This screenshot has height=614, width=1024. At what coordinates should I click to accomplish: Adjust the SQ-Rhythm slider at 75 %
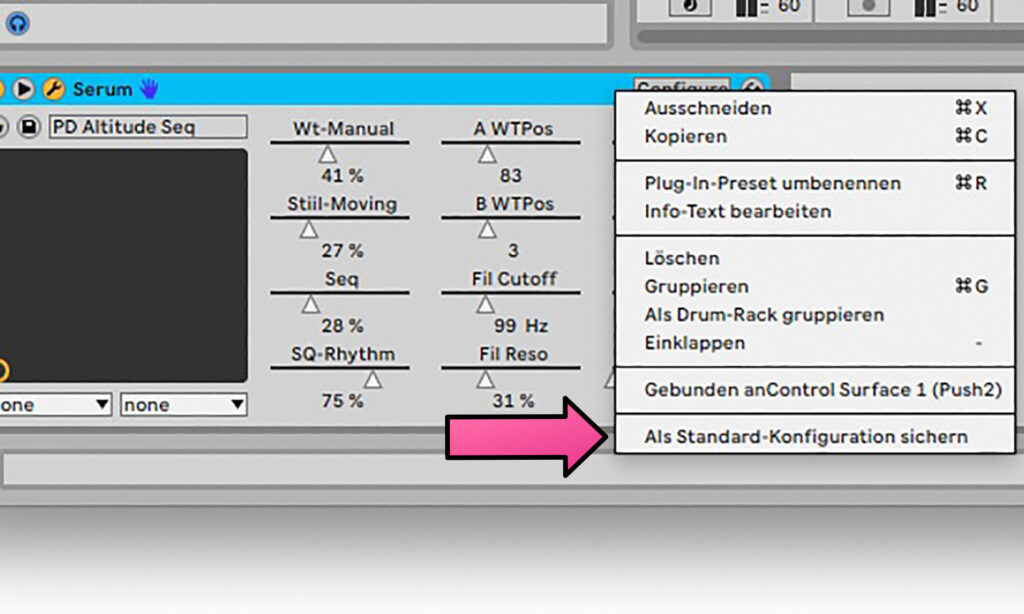click(x=373, y=380)
